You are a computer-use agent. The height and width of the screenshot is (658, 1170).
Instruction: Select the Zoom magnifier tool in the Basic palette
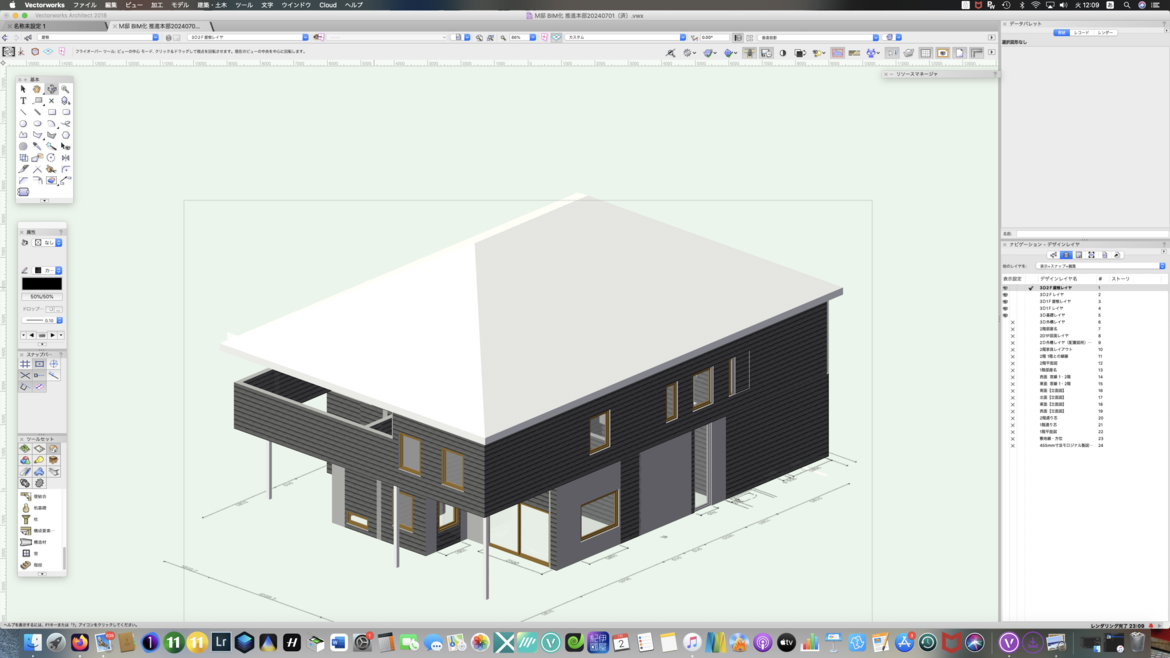[65, 89]
